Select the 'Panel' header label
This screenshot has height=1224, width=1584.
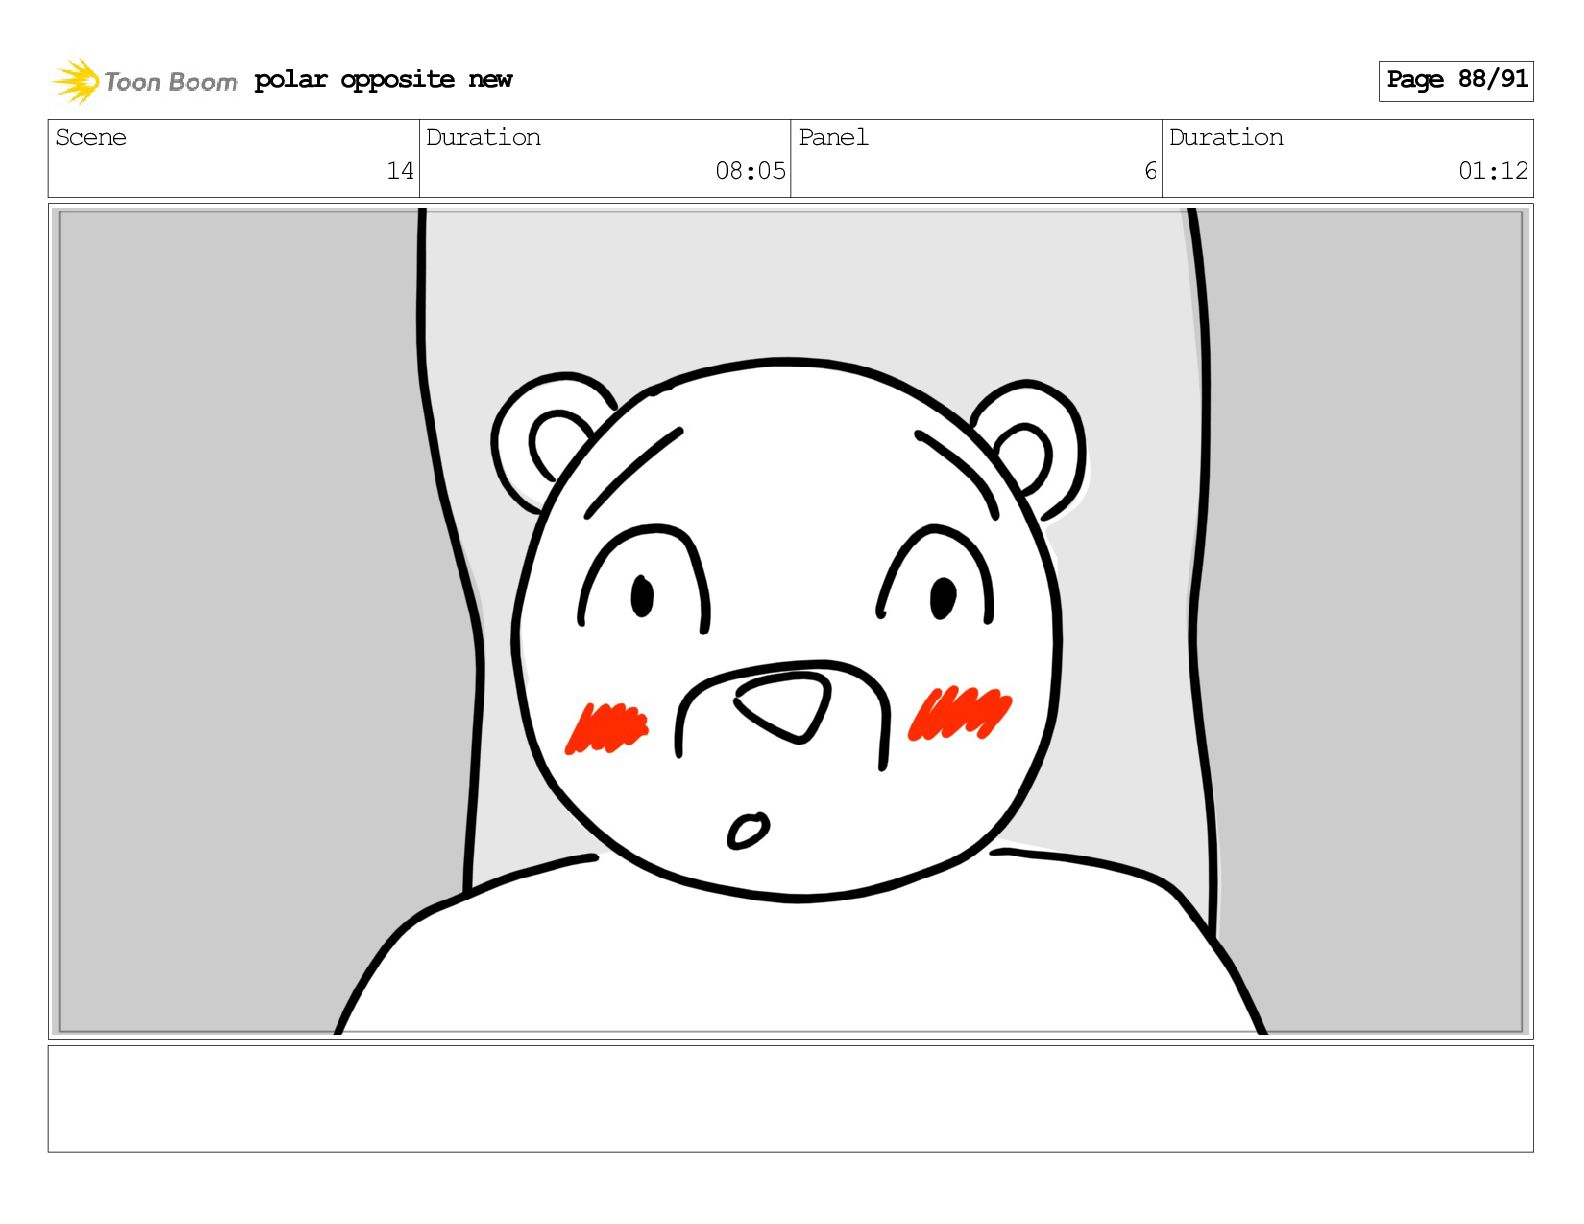point(833,137)
